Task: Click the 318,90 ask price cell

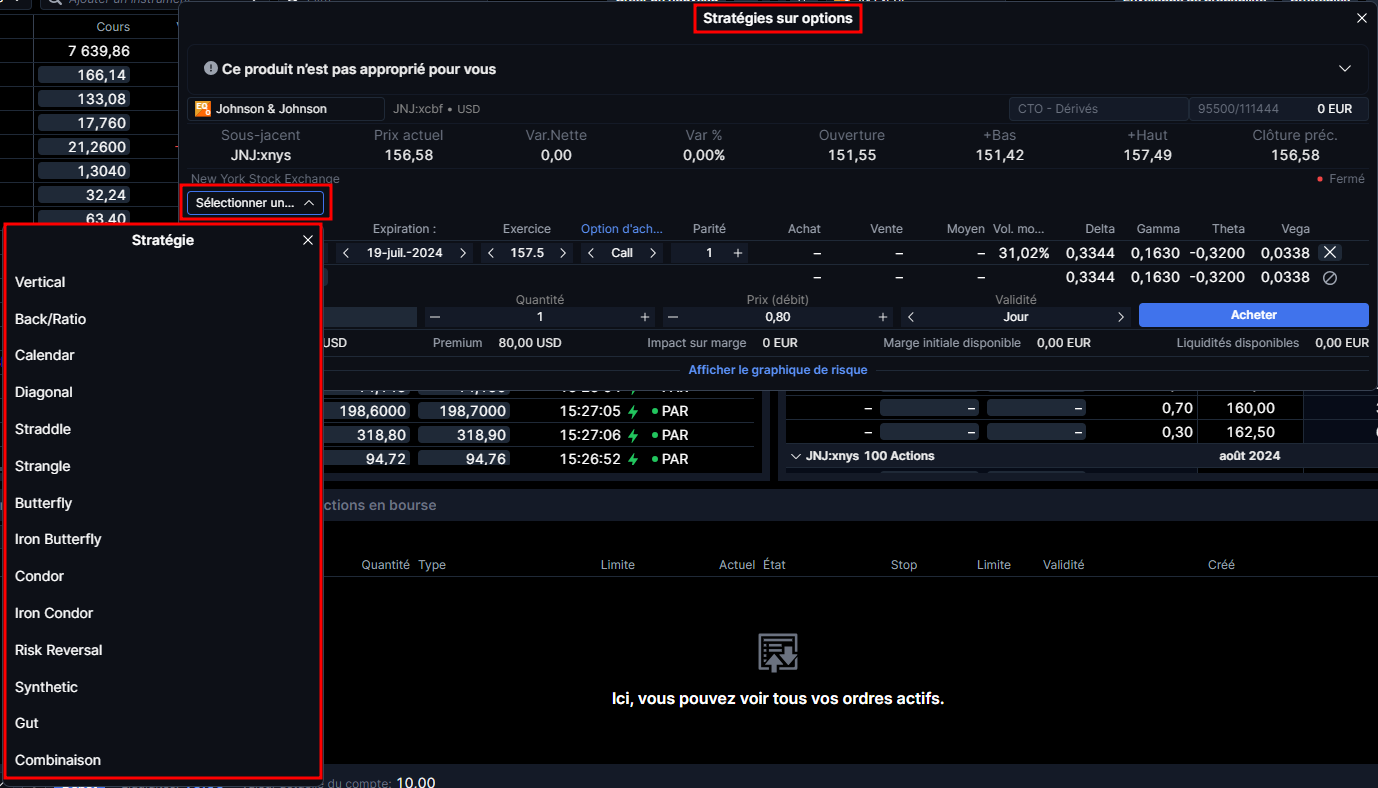Action: pos(464,435)
